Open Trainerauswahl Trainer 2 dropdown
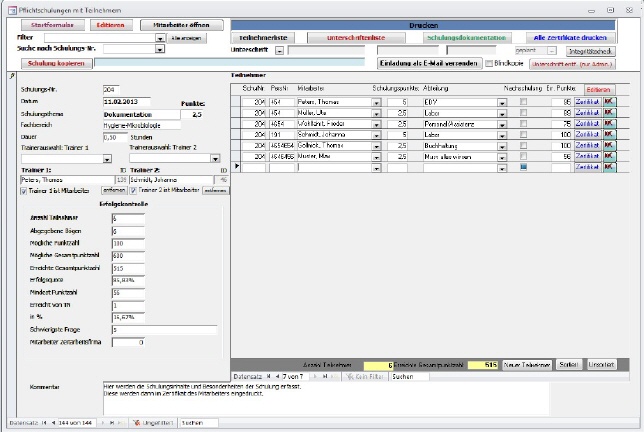The width and height of the screenshot is (644, 432). click(x=215, y=158)
